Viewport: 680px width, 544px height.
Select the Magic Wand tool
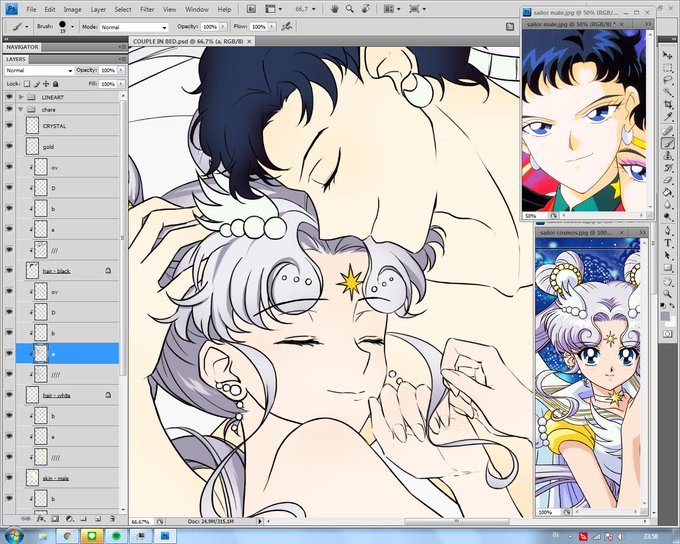pyautogui.click(x=667, y=92)
